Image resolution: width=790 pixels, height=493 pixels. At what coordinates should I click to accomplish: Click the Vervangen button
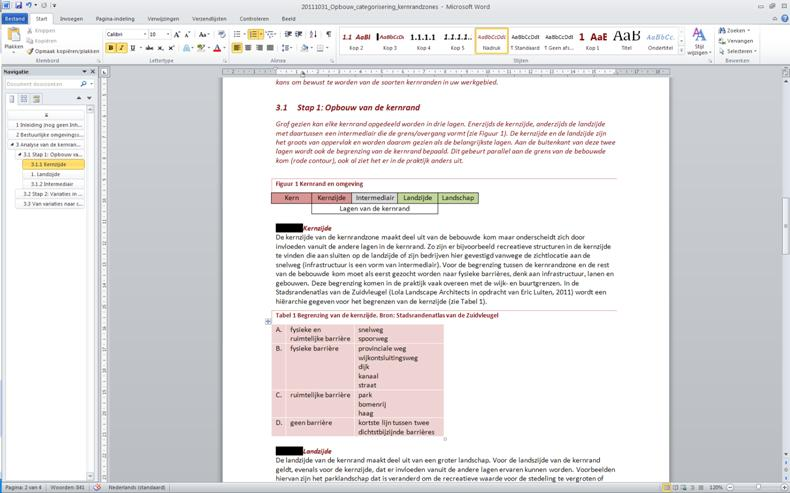click(739, 41)
